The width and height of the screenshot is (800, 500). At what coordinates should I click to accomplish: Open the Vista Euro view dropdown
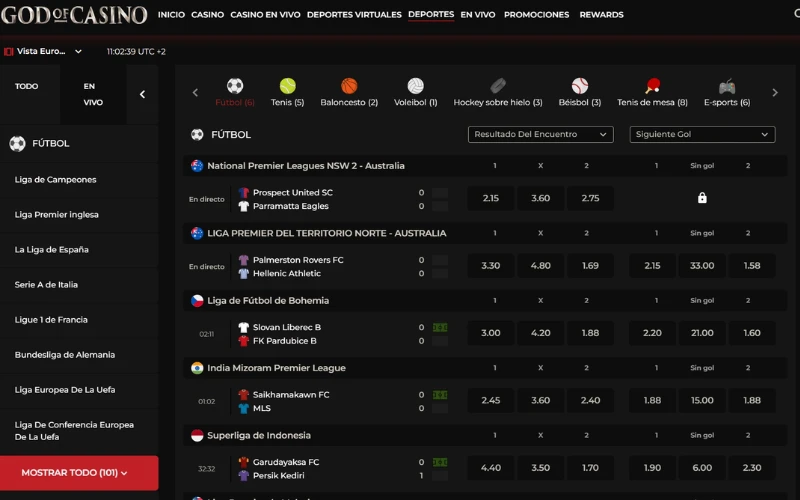43,52
